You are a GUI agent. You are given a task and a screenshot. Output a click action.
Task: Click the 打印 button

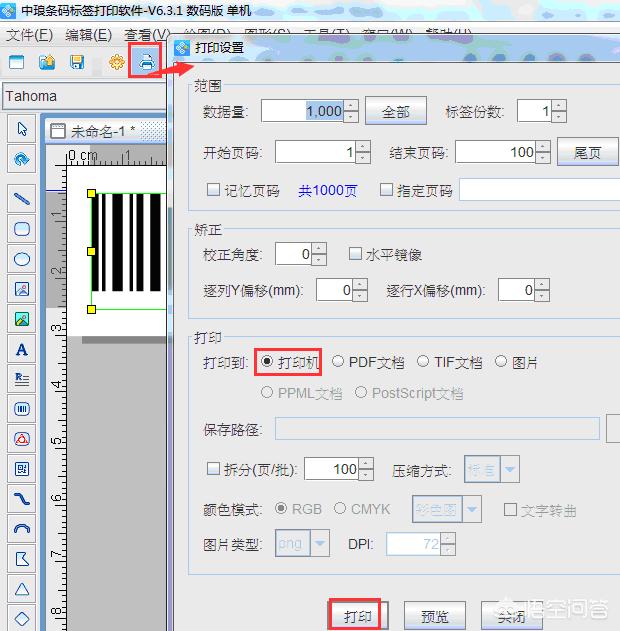coord(355,613)
